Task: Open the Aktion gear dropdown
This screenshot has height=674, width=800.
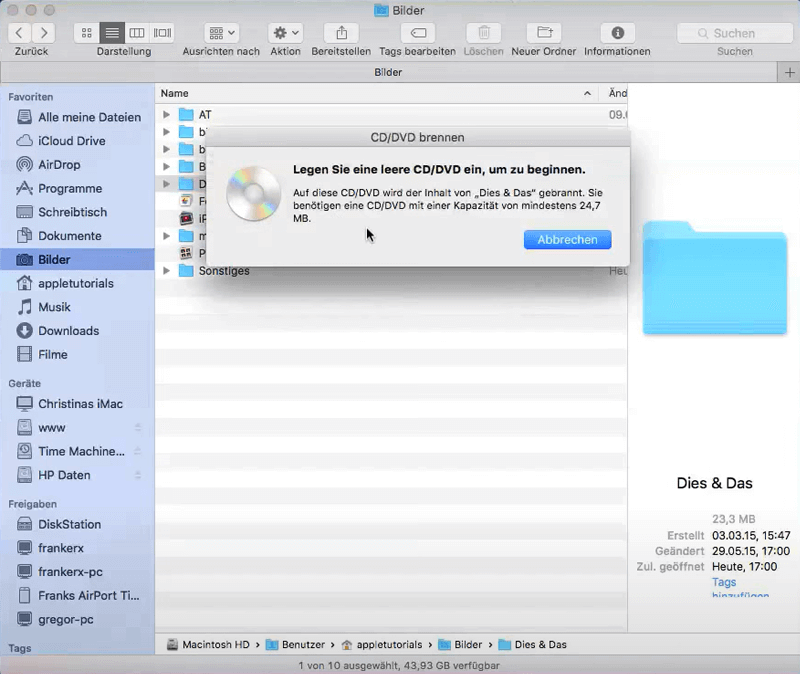Action: click(286, 33)
